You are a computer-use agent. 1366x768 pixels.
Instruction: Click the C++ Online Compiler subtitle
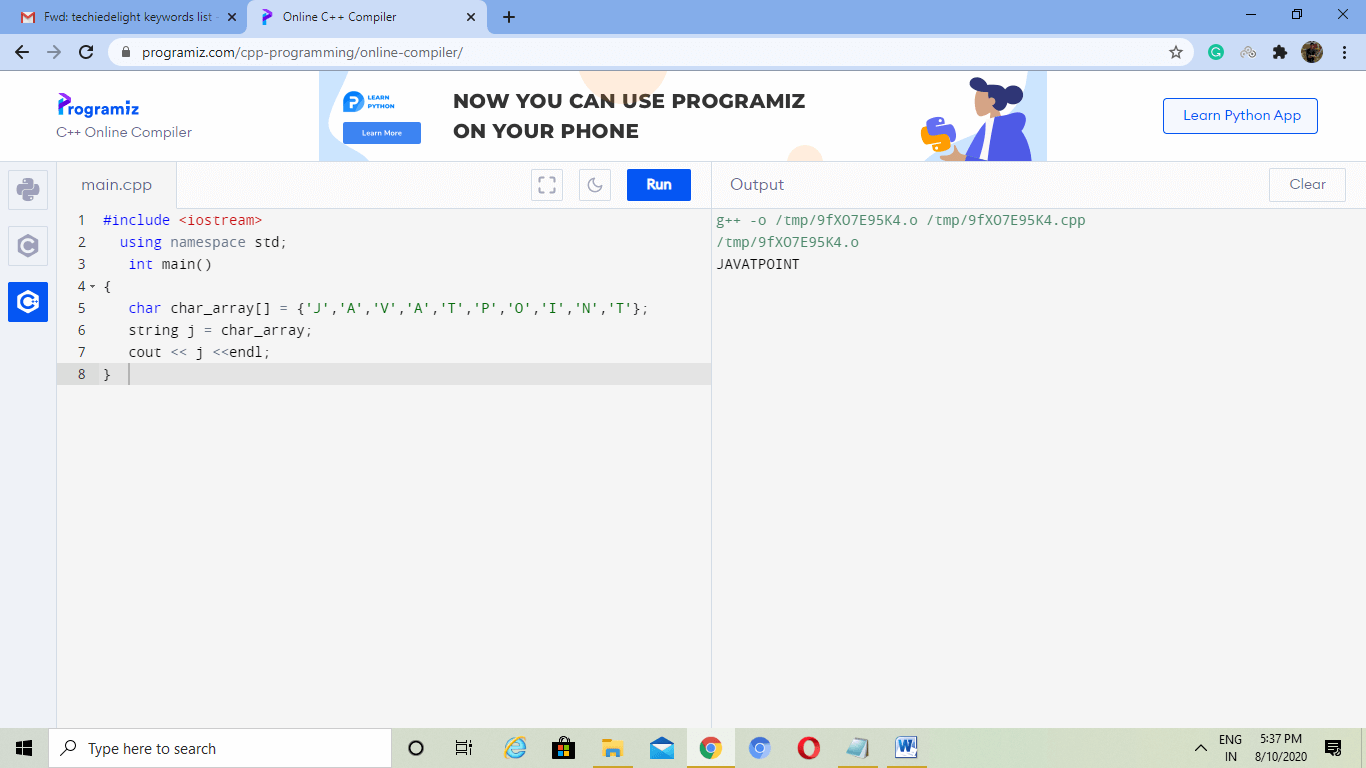[124, 132]
